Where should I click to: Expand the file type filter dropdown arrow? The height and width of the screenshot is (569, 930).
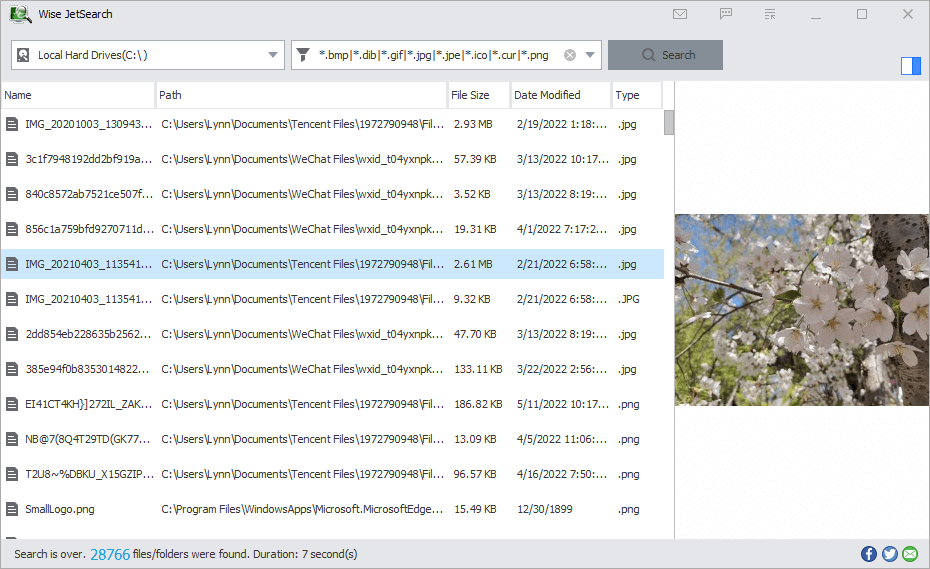pyautogui.click(x=590, y=55)
